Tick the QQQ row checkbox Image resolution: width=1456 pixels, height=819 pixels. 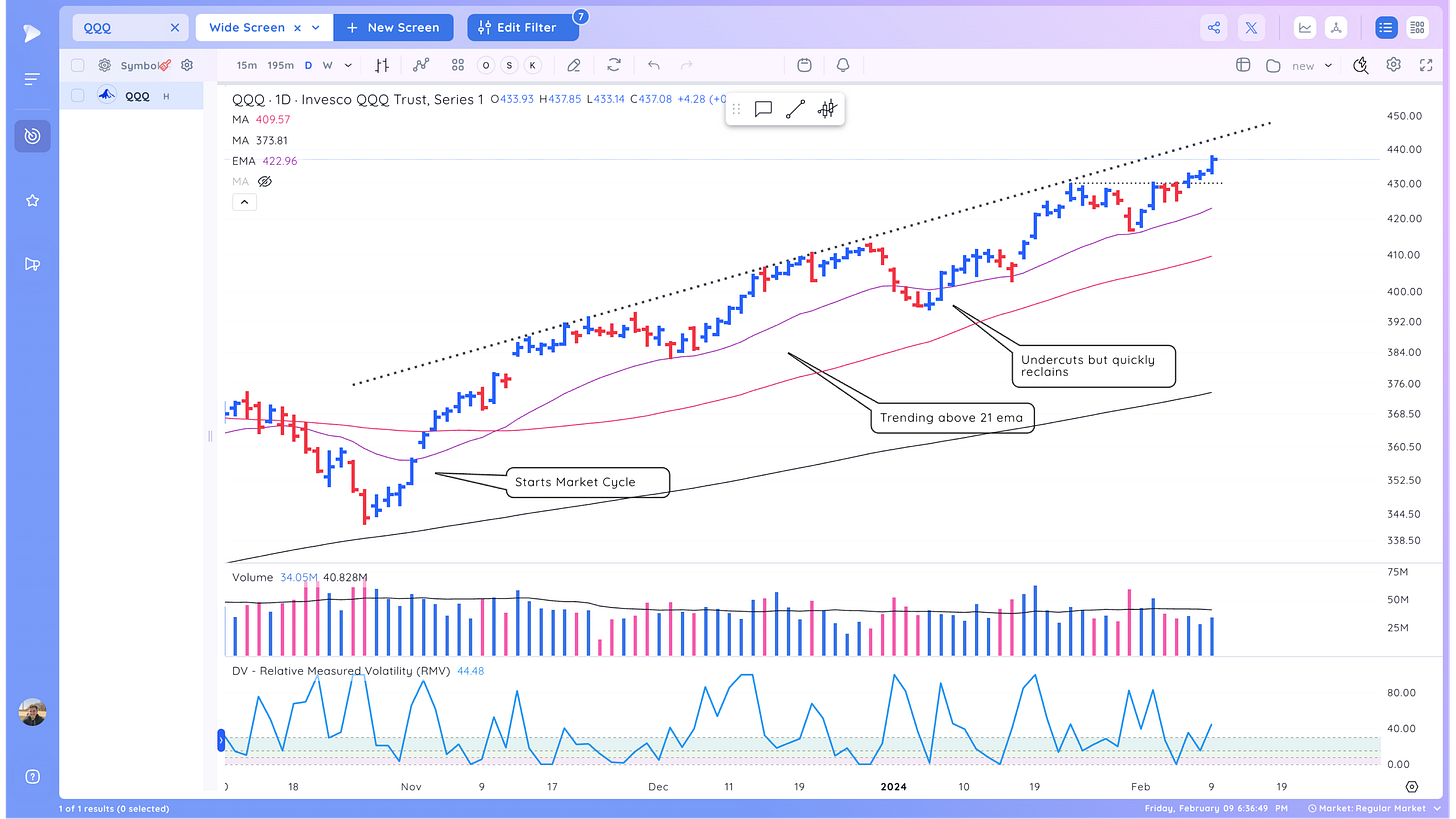point(78,96)
